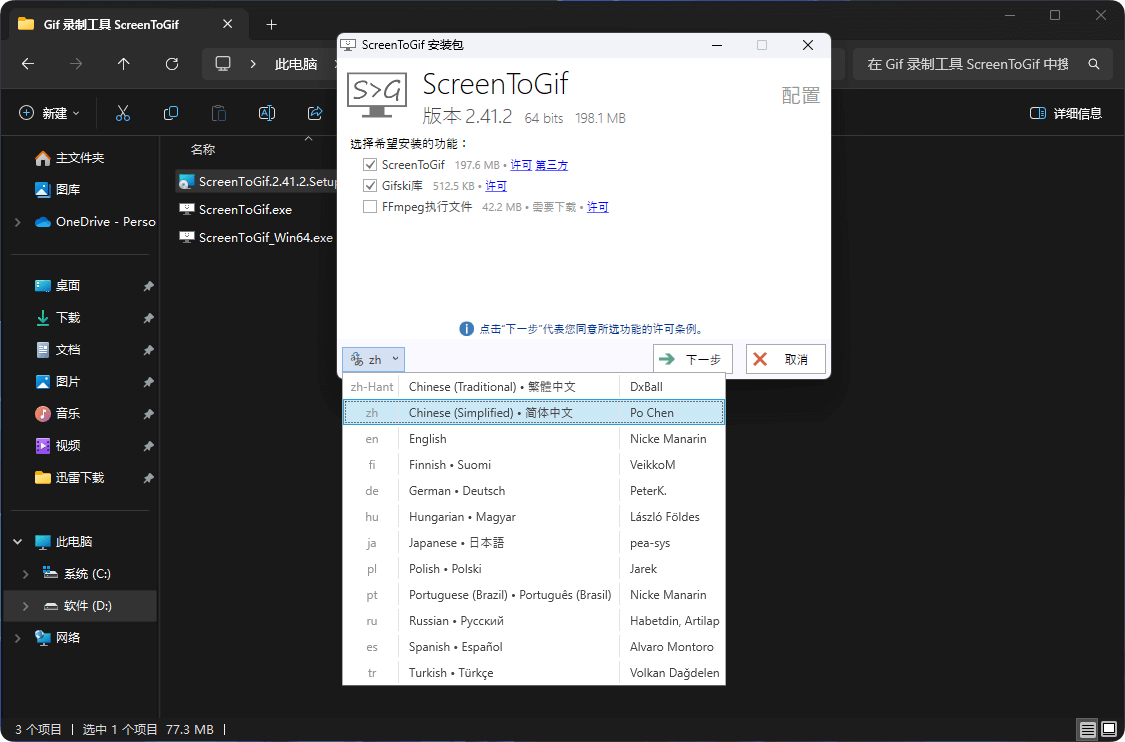Click the info icon beside license notice
1125x742 pixels.
[466, 329]
